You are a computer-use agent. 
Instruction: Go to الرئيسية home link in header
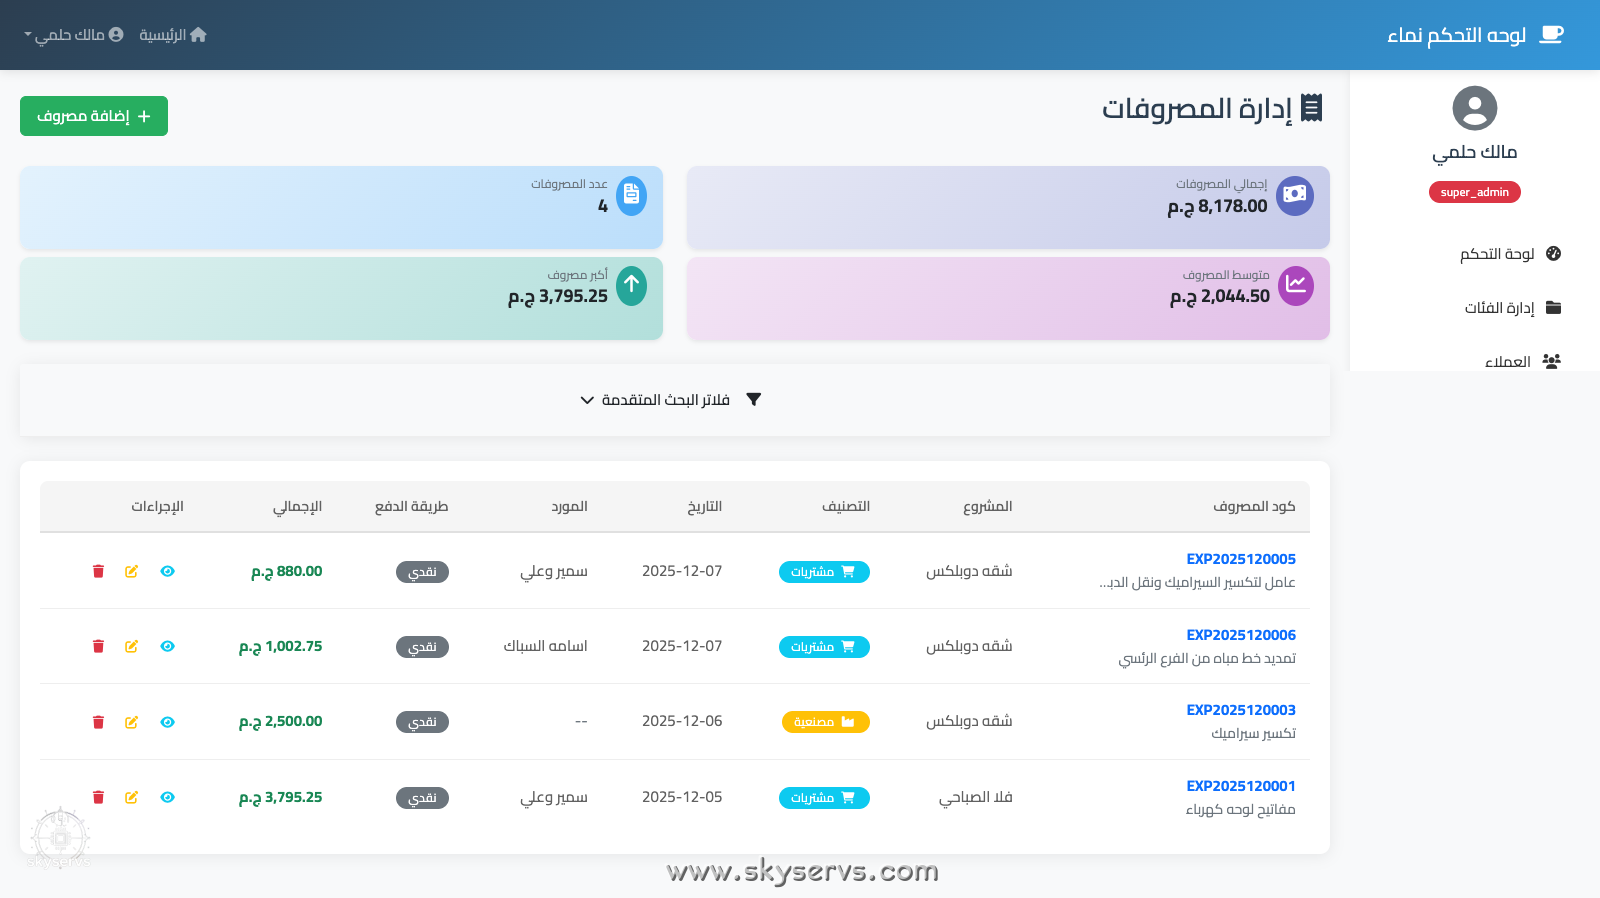click(x=173, y=35)
